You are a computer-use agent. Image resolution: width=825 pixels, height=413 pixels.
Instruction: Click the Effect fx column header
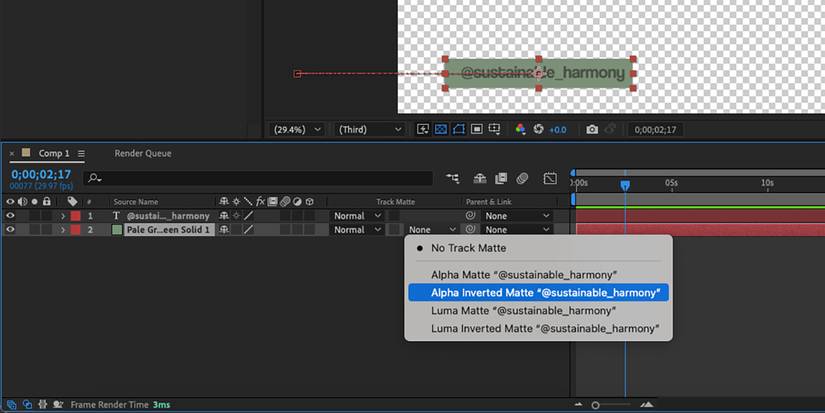click(x=260, y=202)
